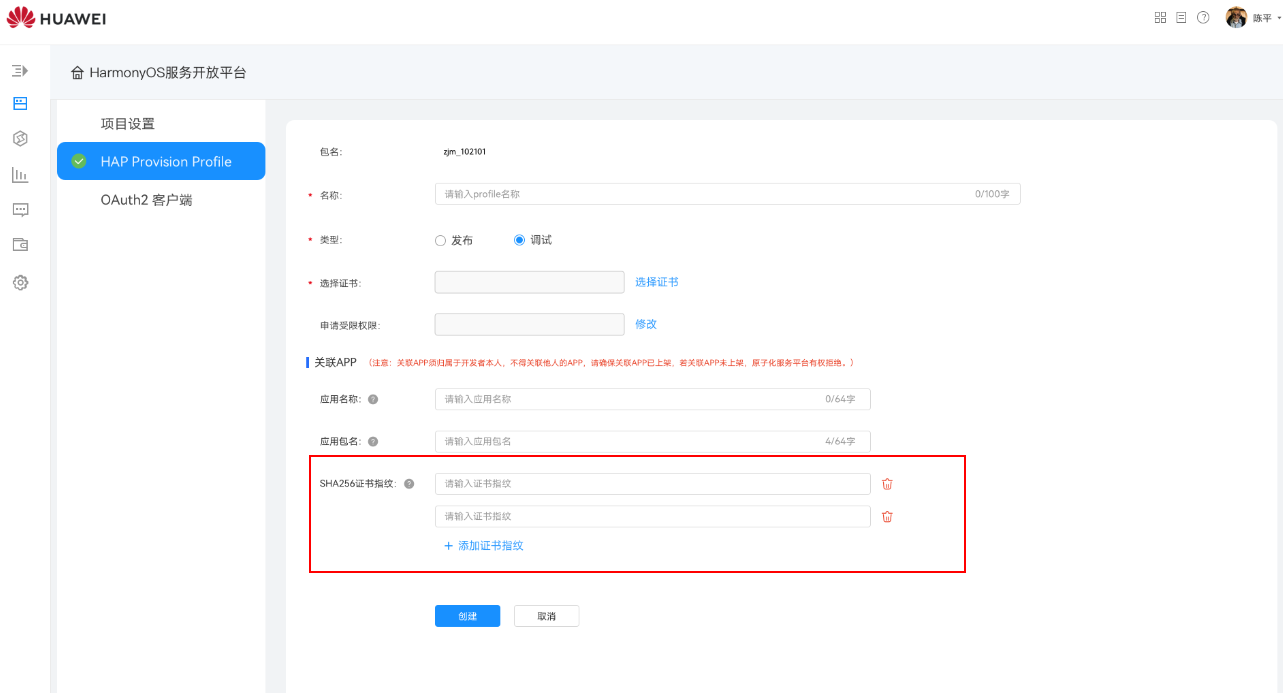Click 添加证书指纹 to add a fingerprint
The width and height of the screenshot is (1283, 693).
pos(484,546)
